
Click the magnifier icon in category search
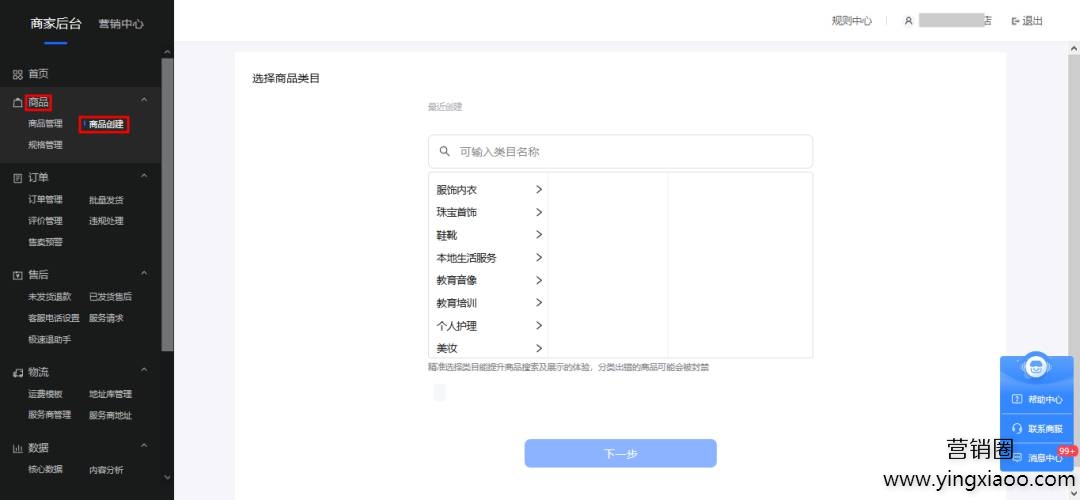click(445, 151)
